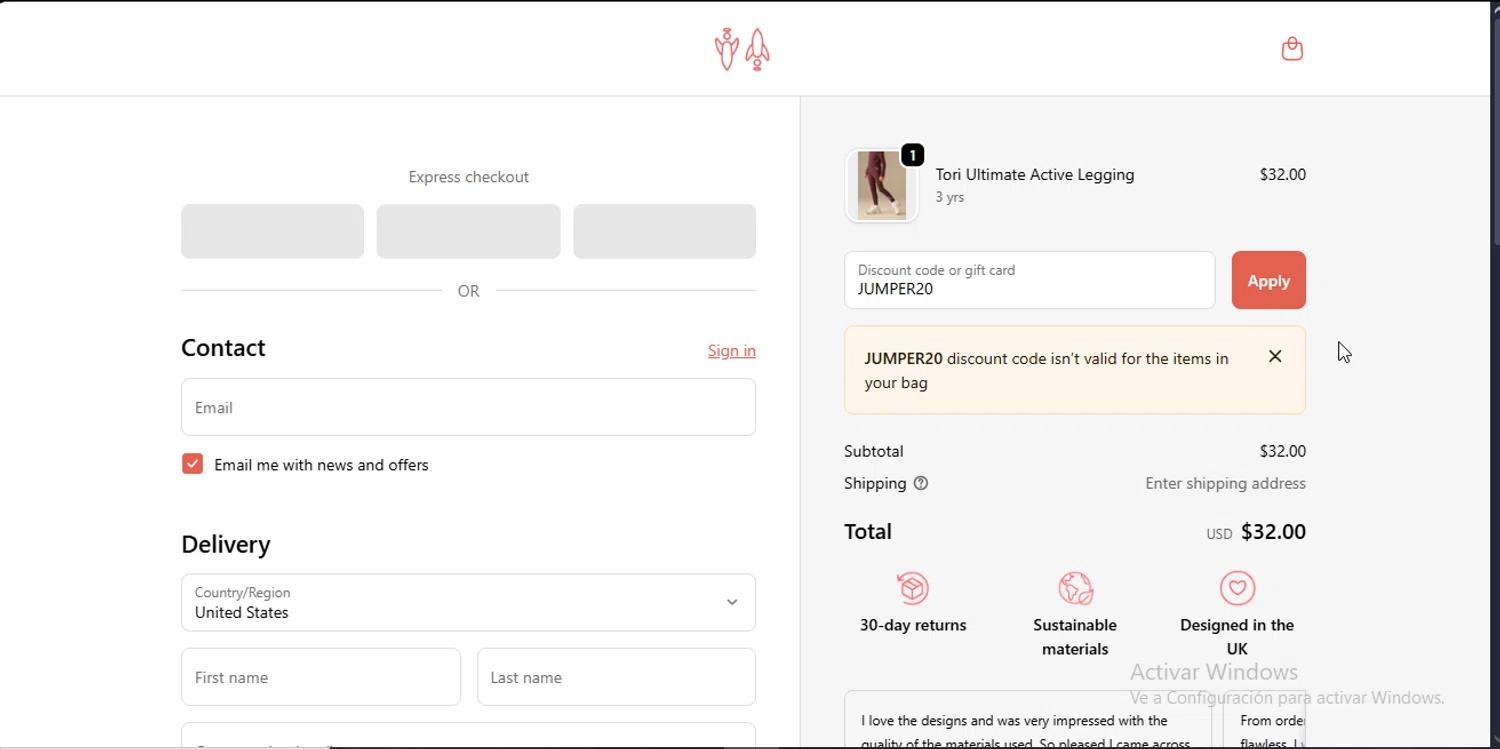Uncheck Email me with news and offers

coord(193,464)
